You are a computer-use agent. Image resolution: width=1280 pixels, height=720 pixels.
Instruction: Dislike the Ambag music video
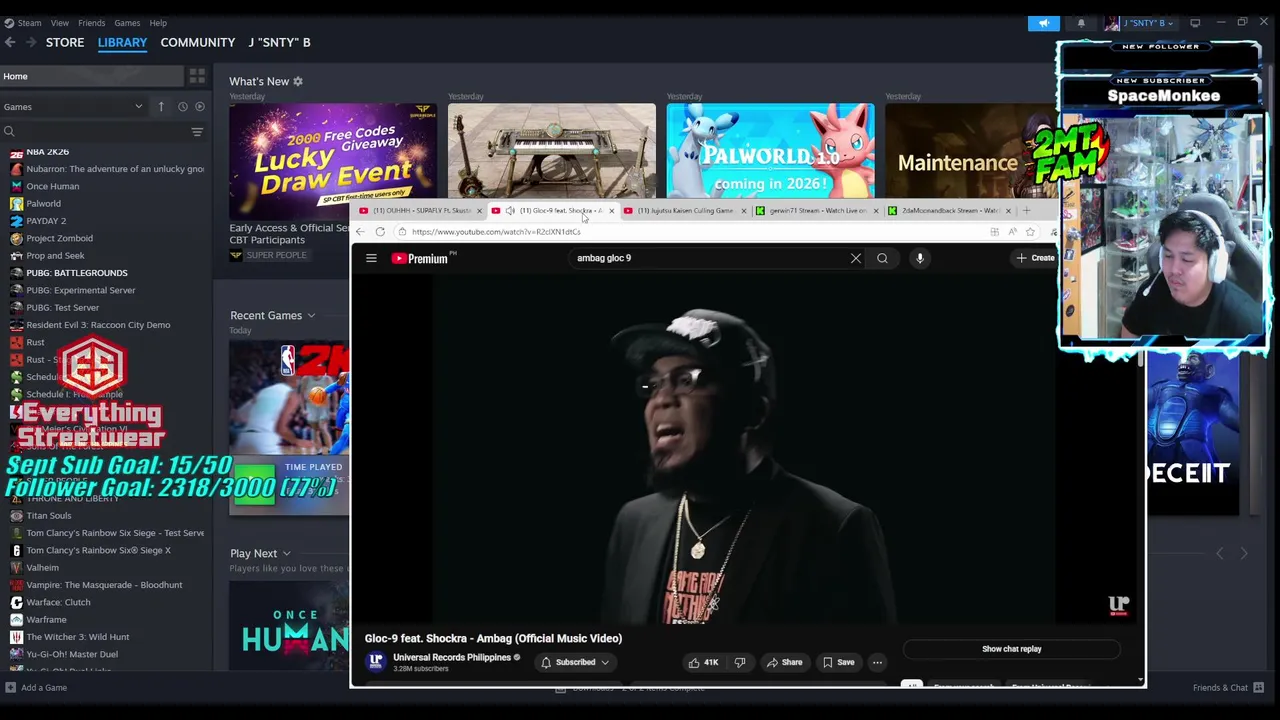pos(740,662)
